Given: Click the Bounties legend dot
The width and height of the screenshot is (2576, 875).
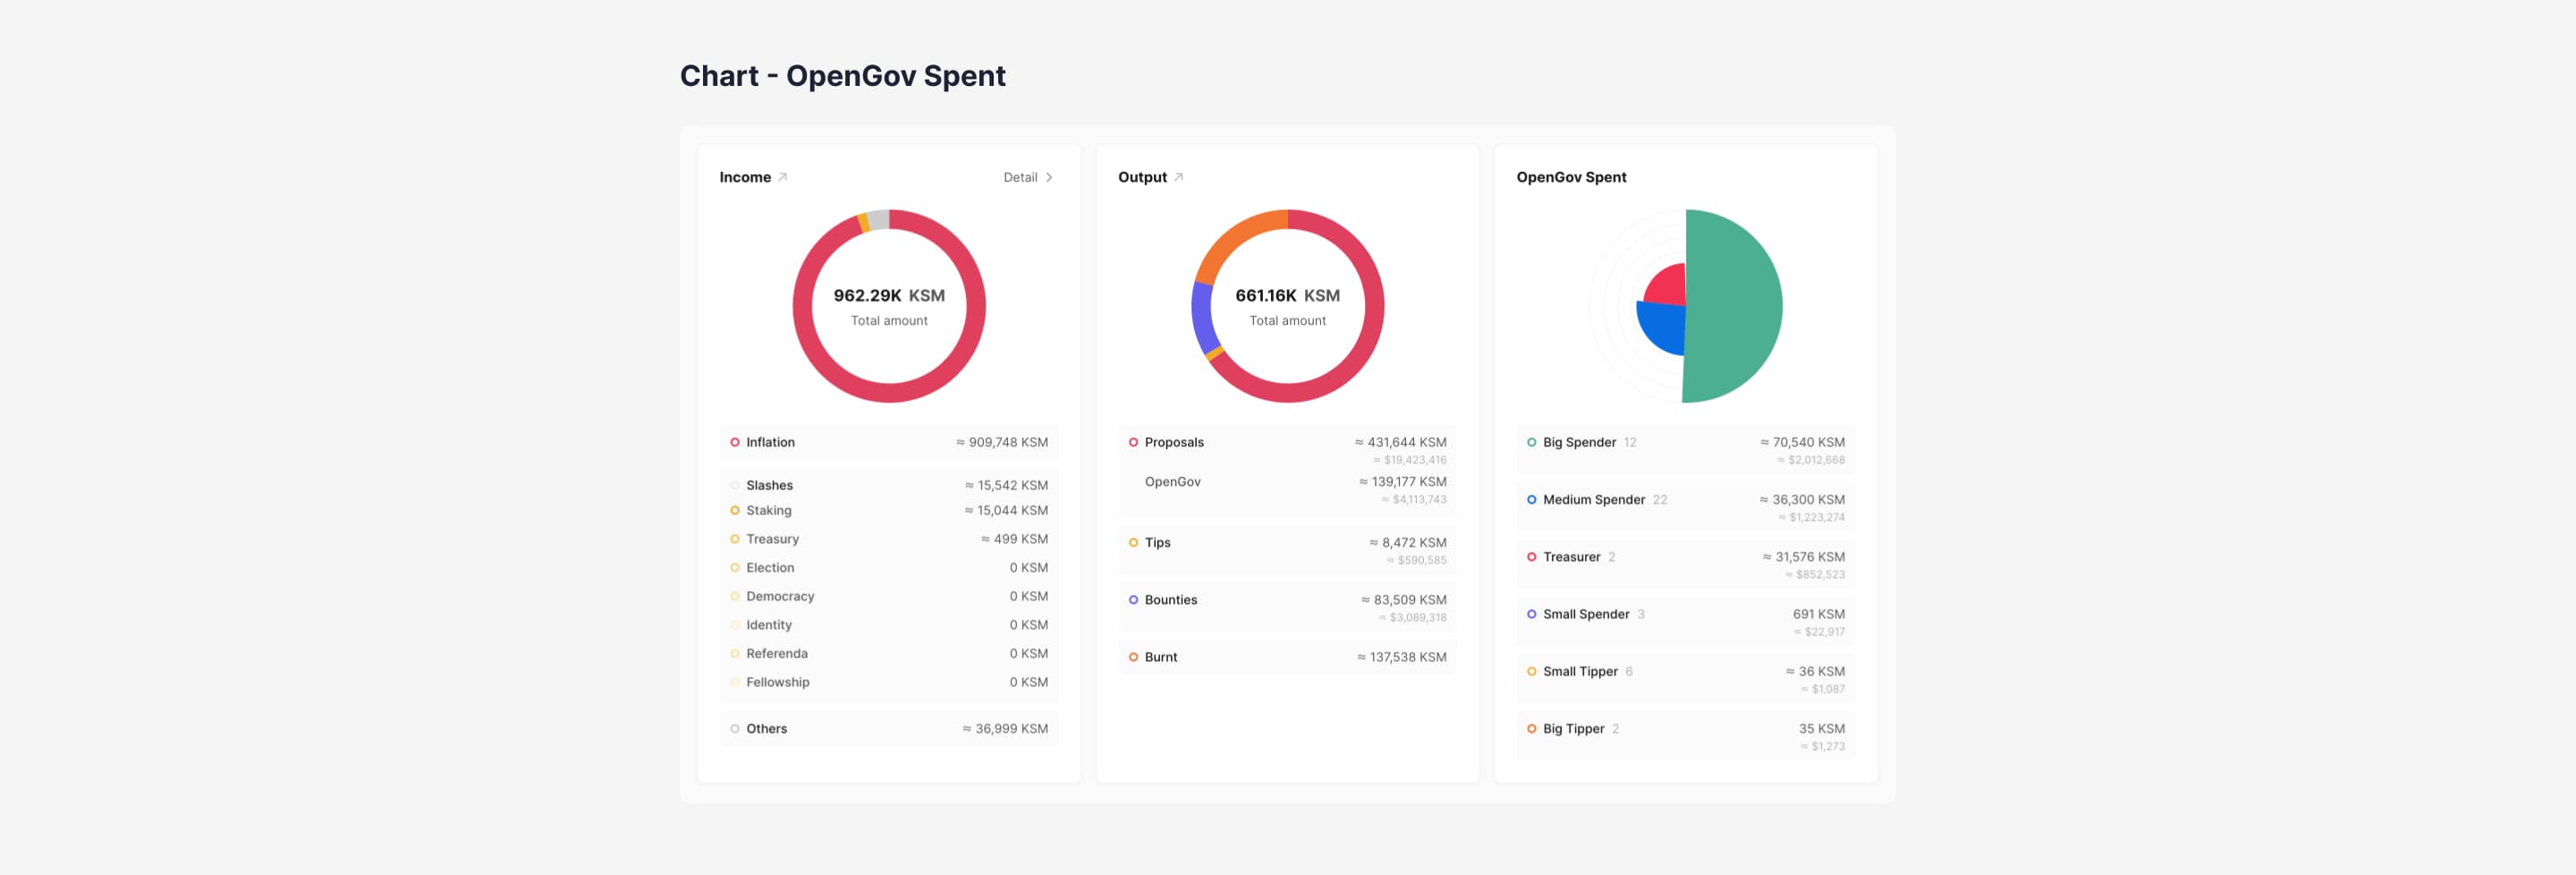Looking at the screenshot, I should pos(1133,600).
